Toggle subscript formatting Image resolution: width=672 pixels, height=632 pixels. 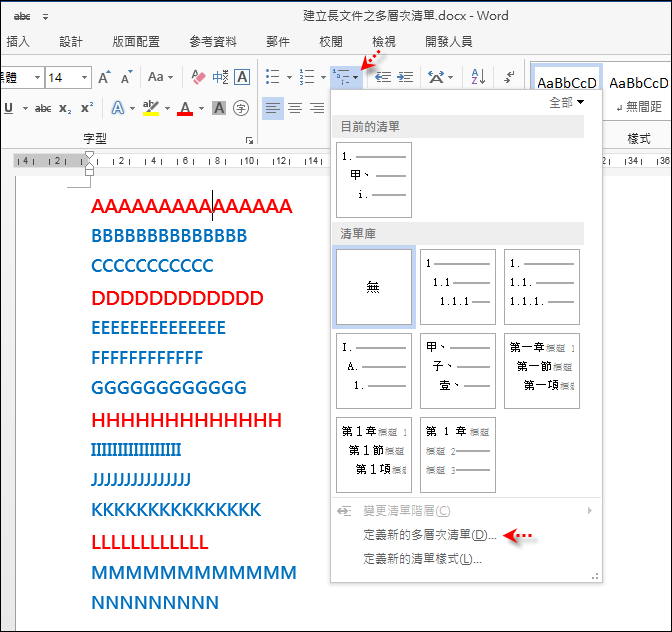click(65, 108)
